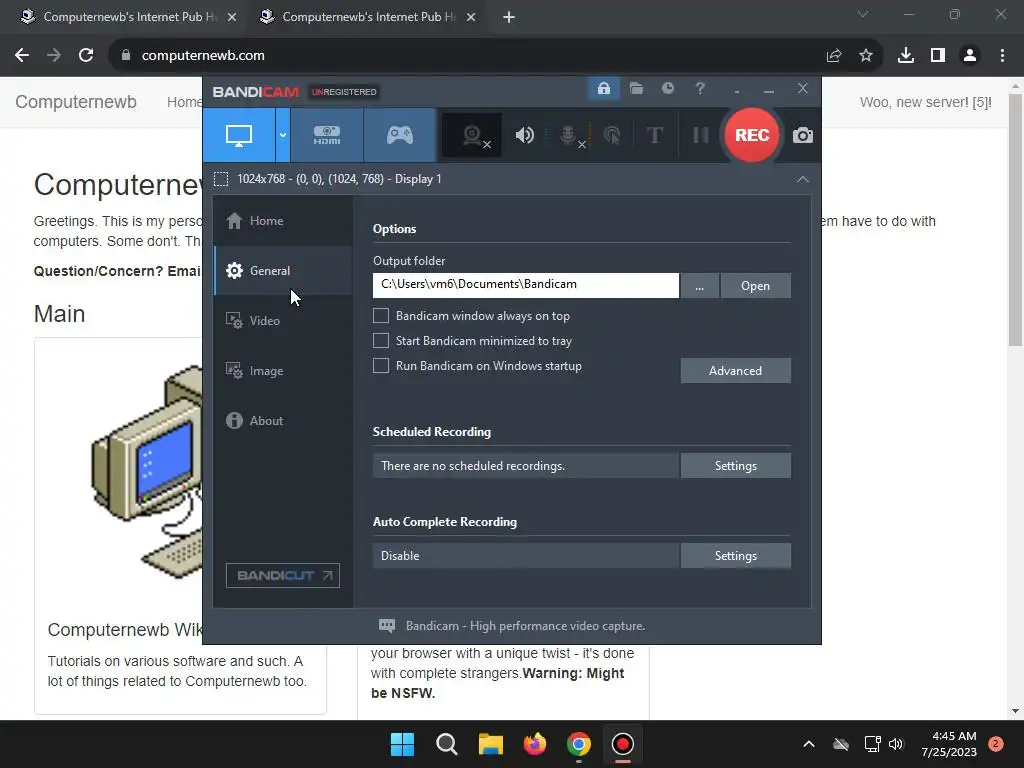Screen dimensions: 1024x768
Task: Open the Home section in Bandicam
Action: pyautogui.click(x=283, y=221)
